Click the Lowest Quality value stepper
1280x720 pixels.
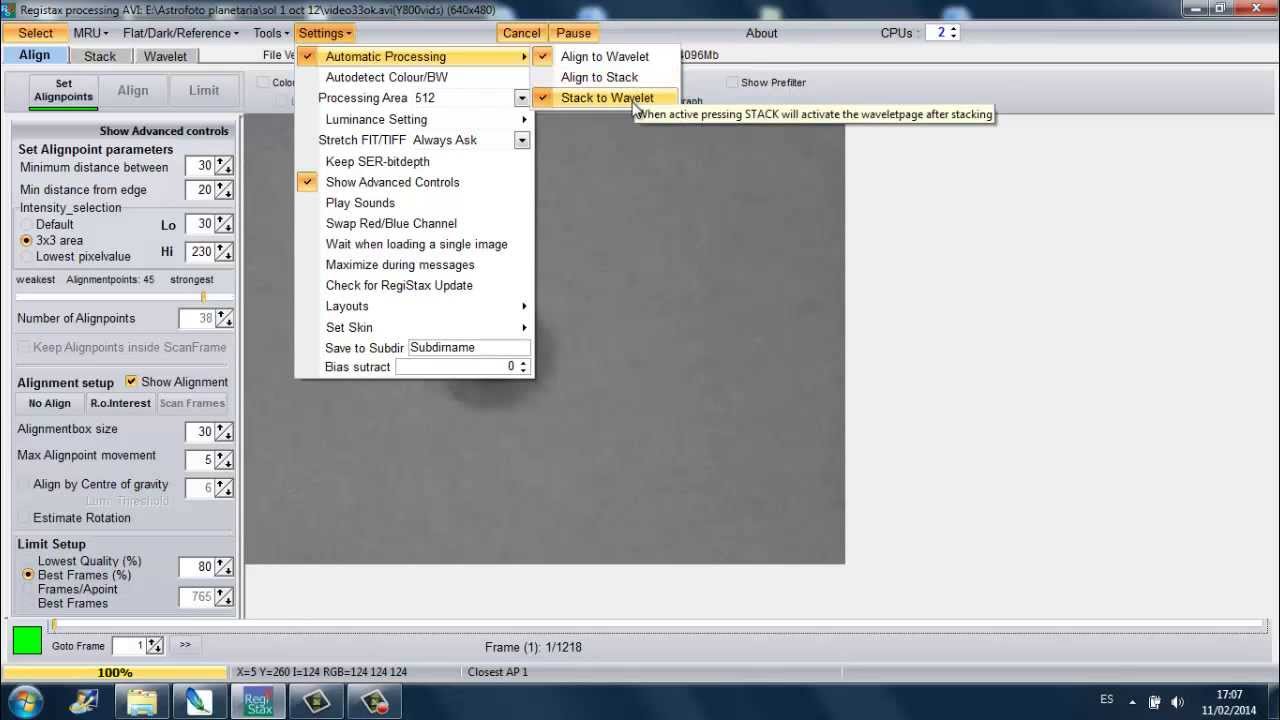(x=224, y=567)
